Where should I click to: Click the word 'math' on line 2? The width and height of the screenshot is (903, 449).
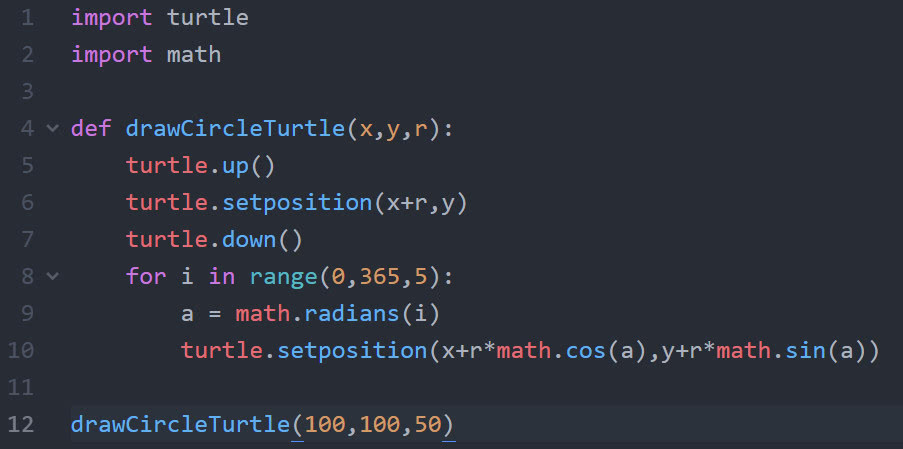coord(193,55)
